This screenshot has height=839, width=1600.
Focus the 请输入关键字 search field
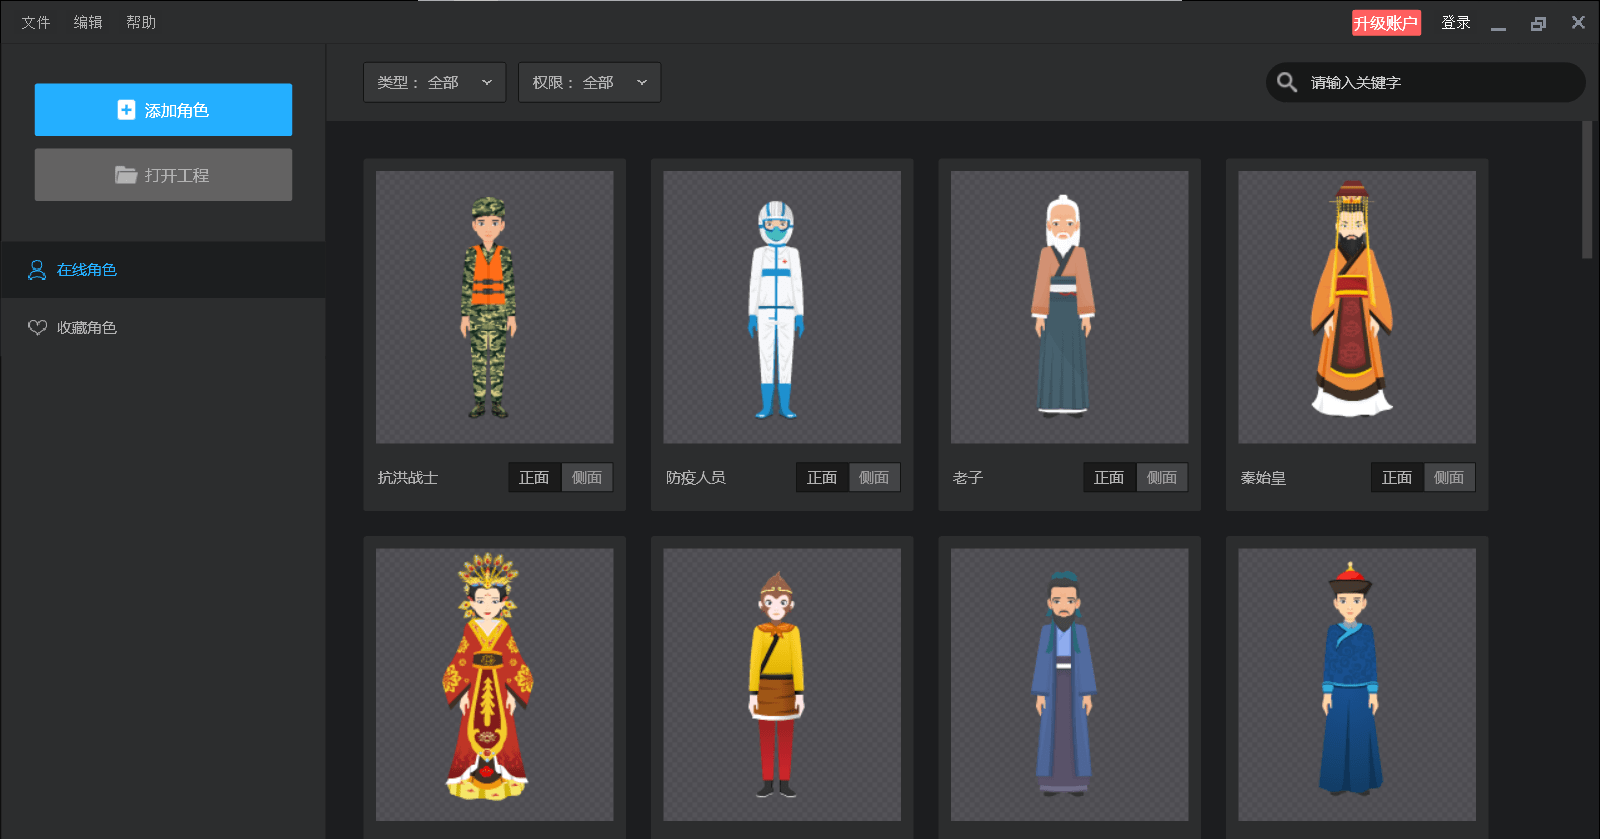1426,82
